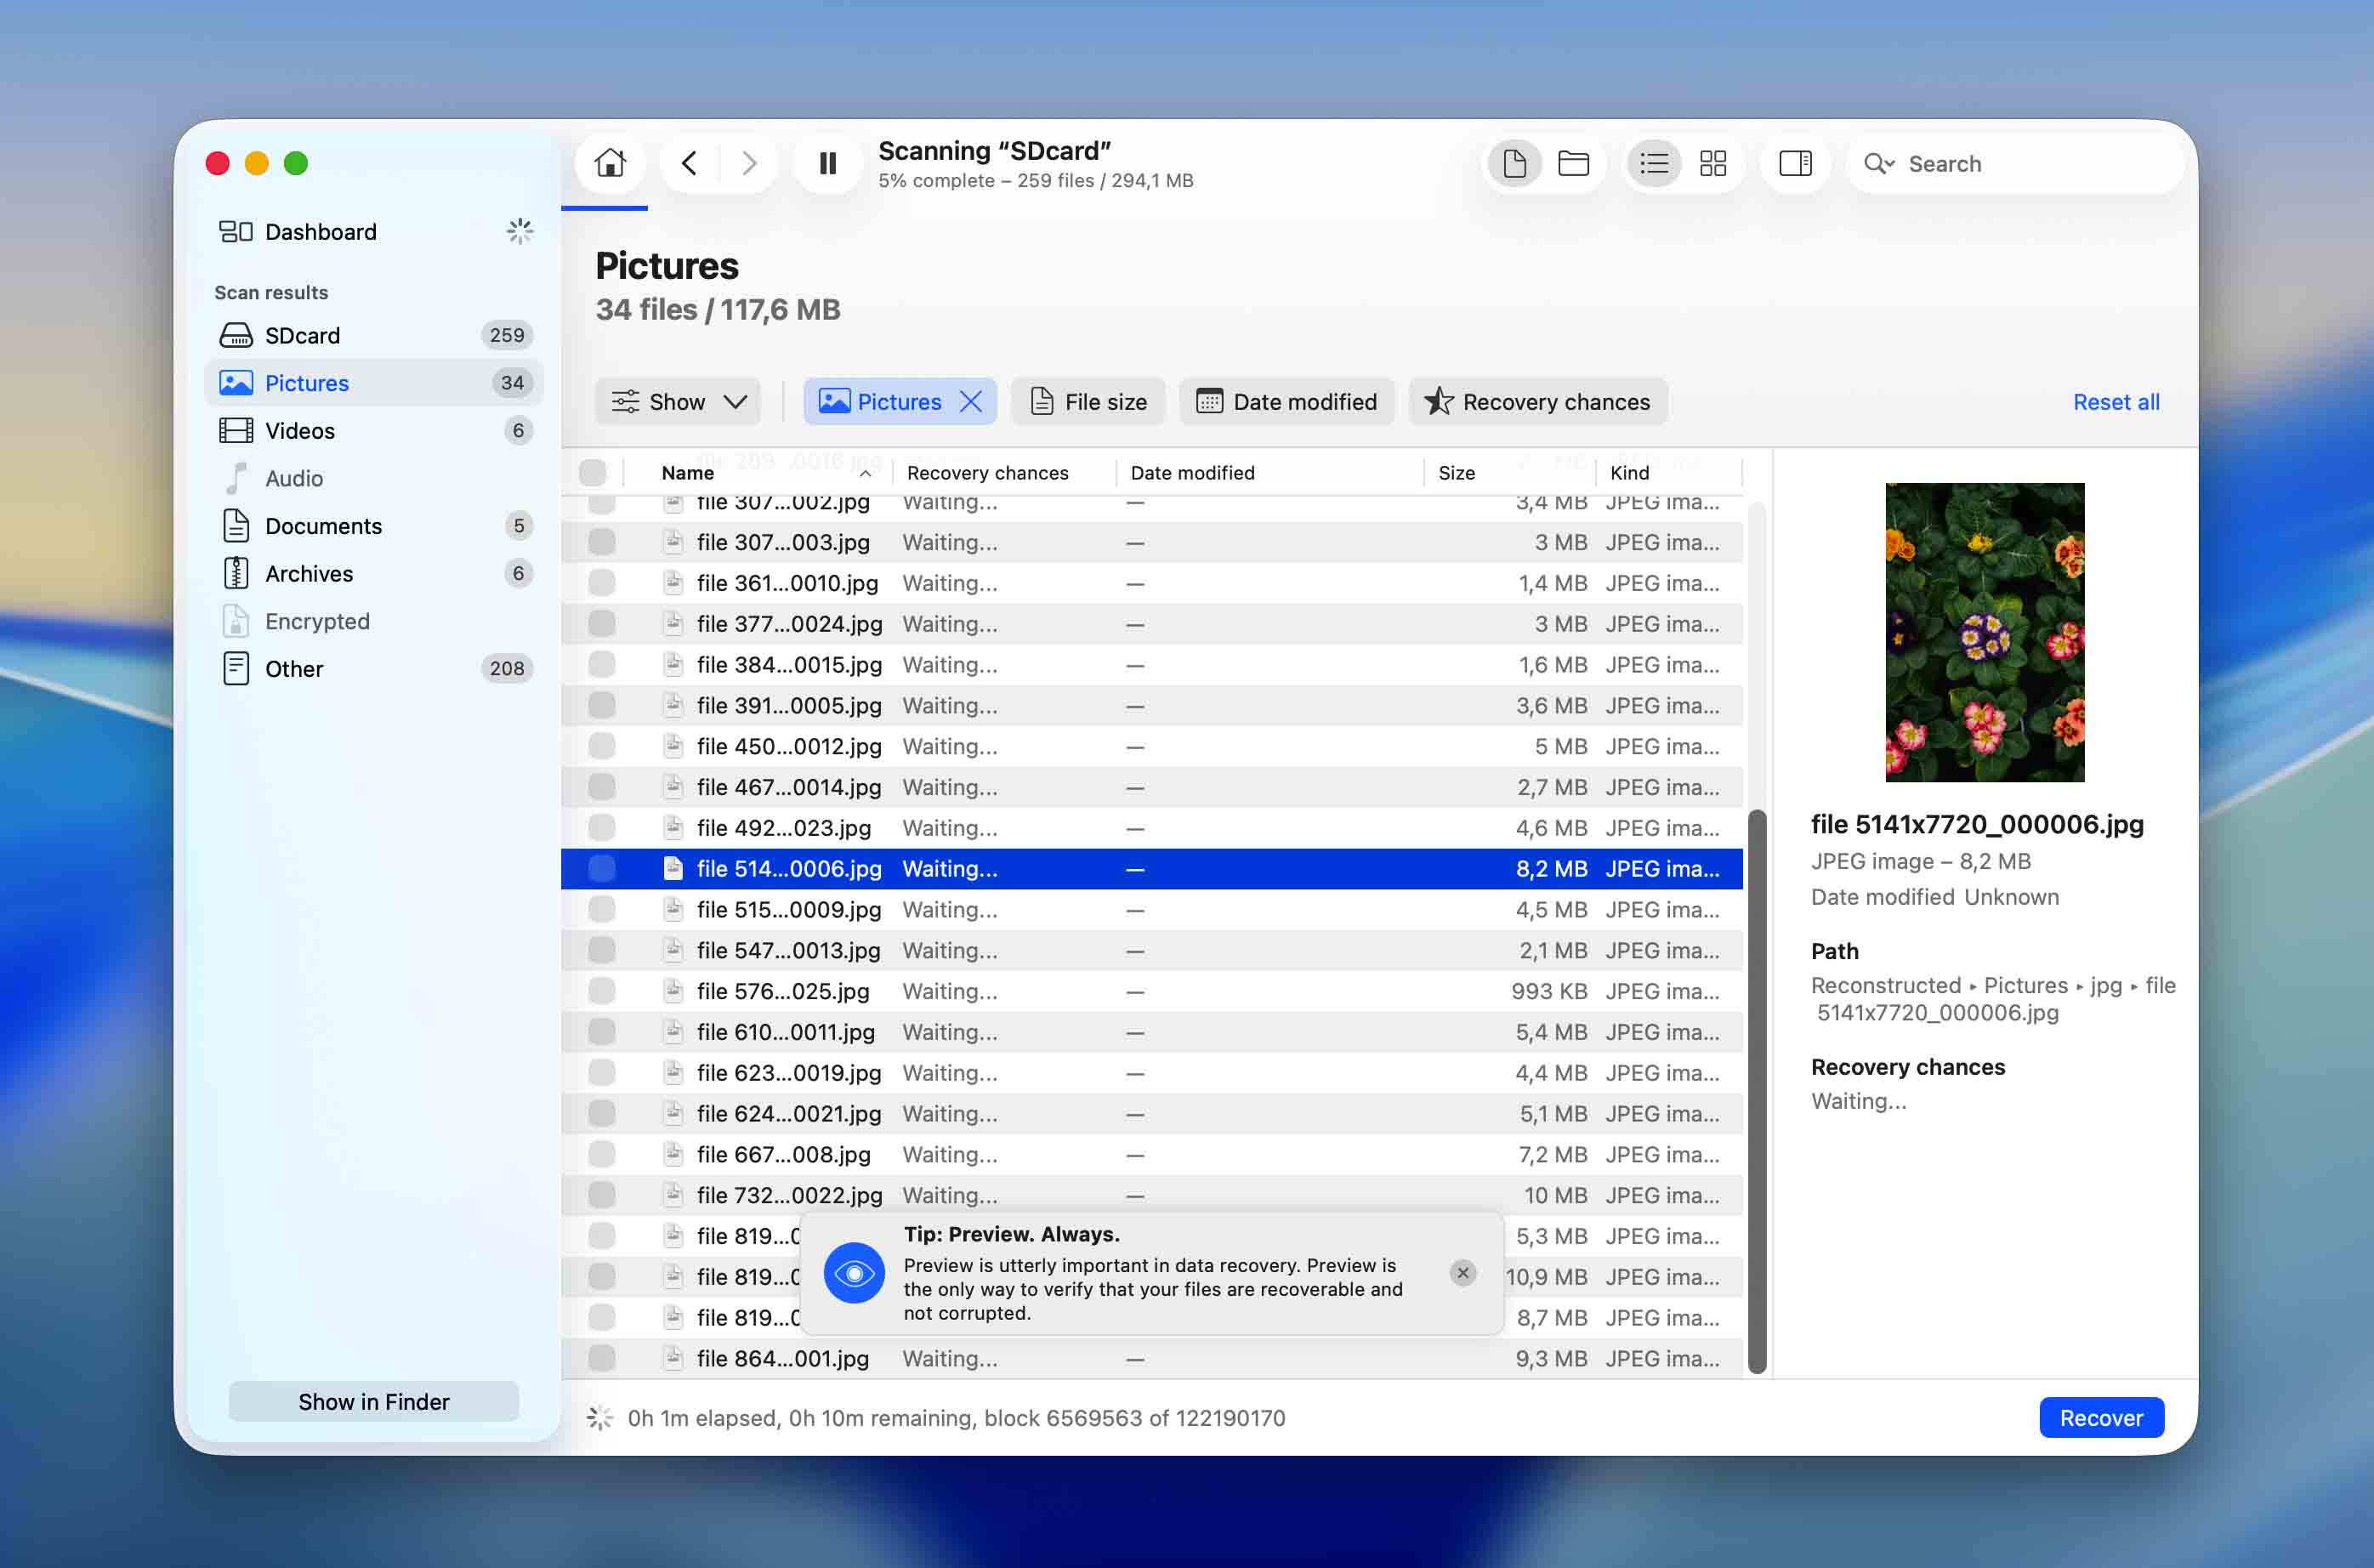The image size is (2374, 1568).
Task: Click file icon of file 667...008.jpg
Action: [x=673, y=1154]
